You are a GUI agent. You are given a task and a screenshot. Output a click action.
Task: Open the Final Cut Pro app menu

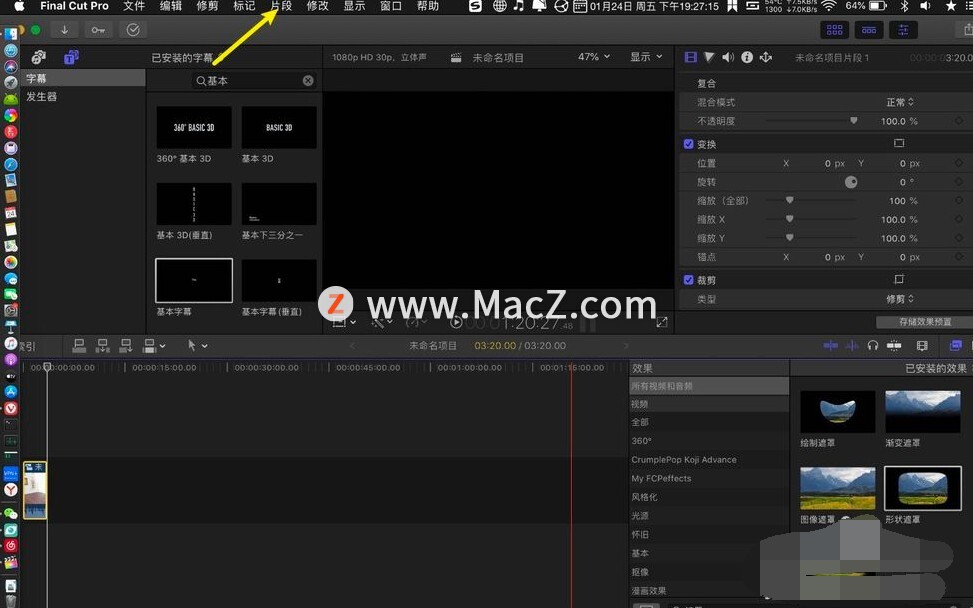pos(74,6)
